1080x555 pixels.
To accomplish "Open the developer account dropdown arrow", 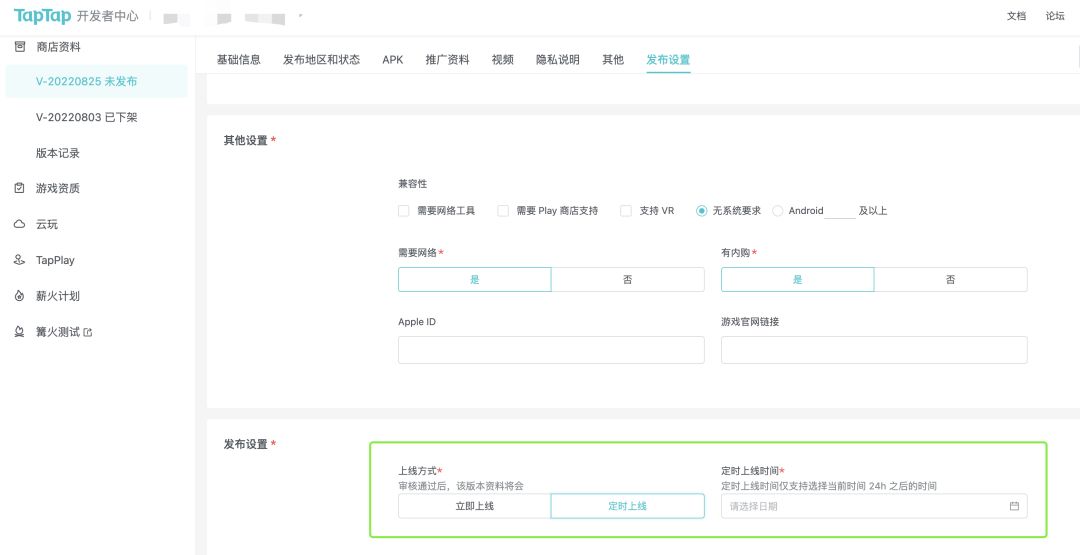I will point(301,16).
